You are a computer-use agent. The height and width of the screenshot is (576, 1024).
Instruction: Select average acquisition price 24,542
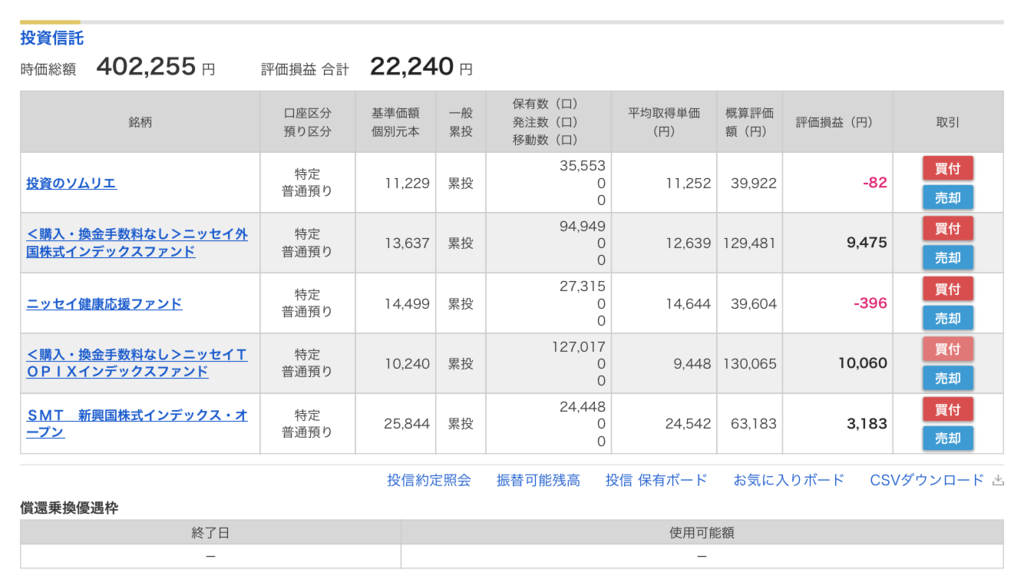tap(688, 424)
